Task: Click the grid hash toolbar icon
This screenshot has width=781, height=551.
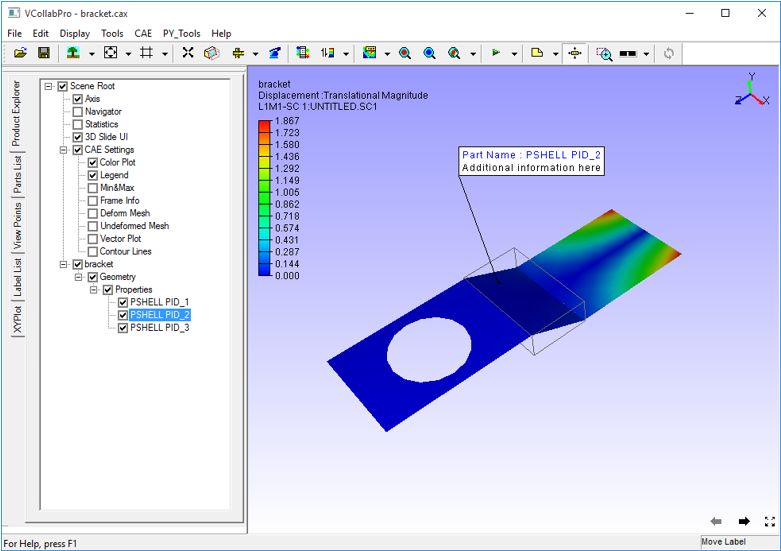Action: [146, 53]
